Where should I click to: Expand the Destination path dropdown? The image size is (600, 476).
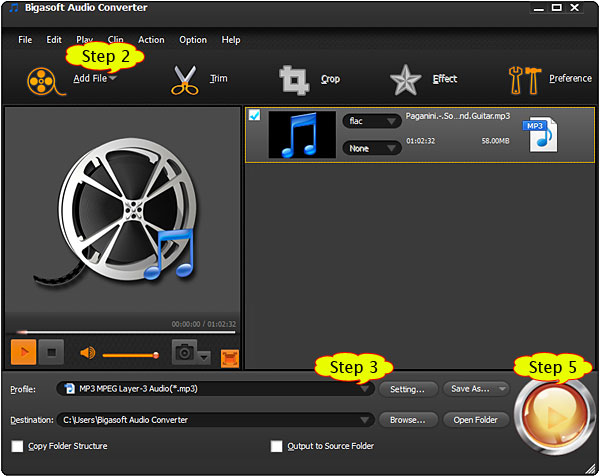pos(365,420)
